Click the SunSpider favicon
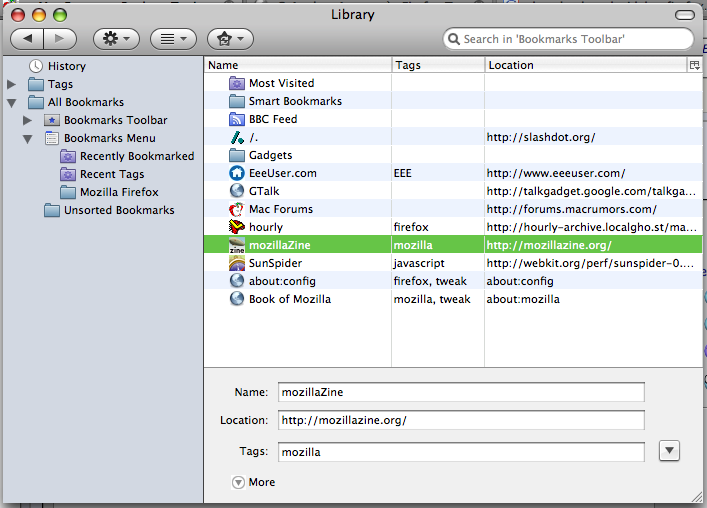The width and height of the screenshot is (707, 508). [x=237, y=263]
